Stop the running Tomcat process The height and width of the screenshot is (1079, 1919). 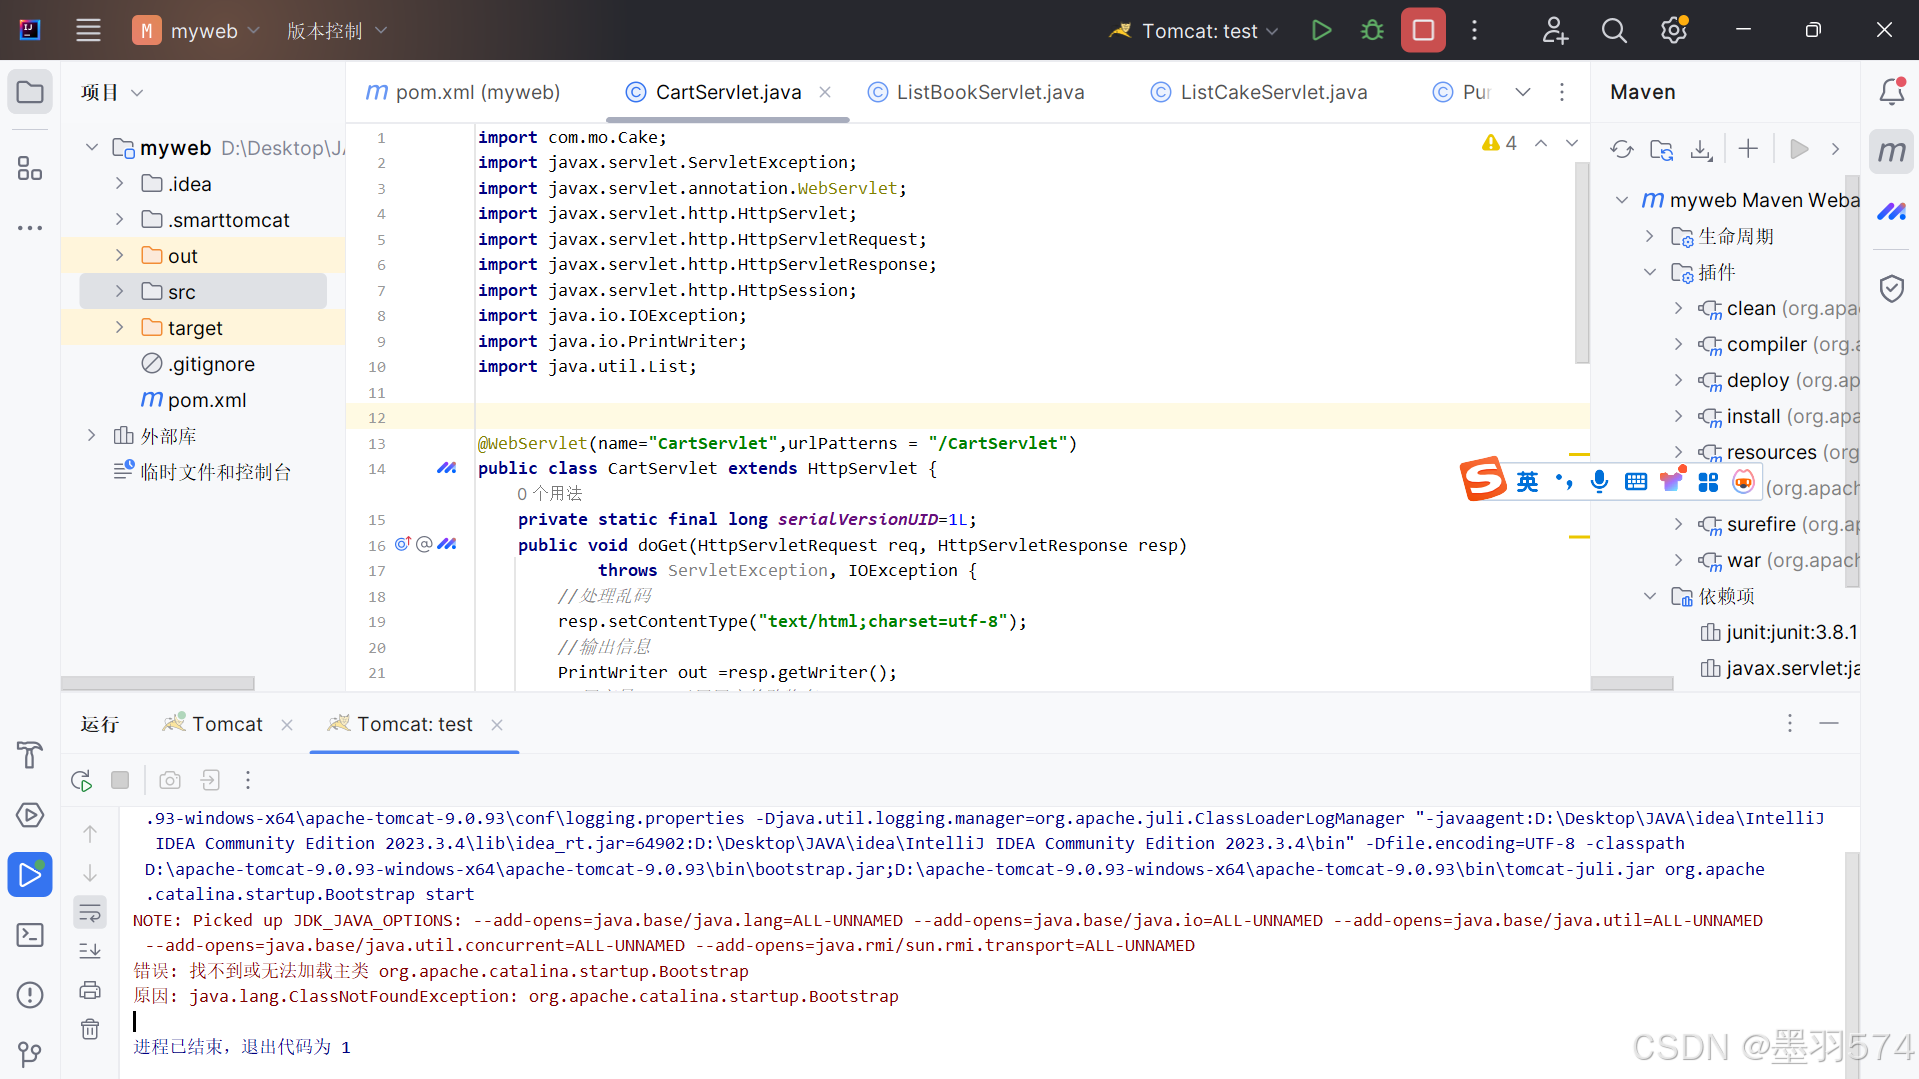click(1423, 30)
